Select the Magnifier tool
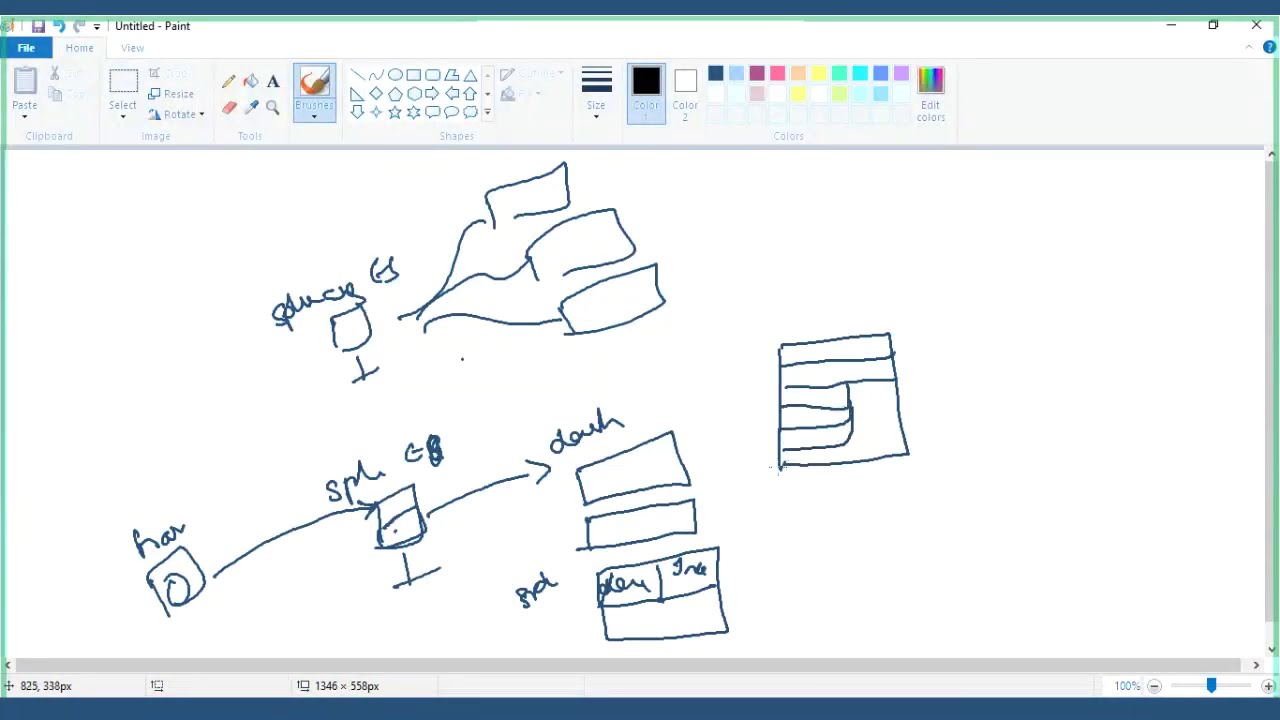This screenshot has width=1280, height=720. 273,107
